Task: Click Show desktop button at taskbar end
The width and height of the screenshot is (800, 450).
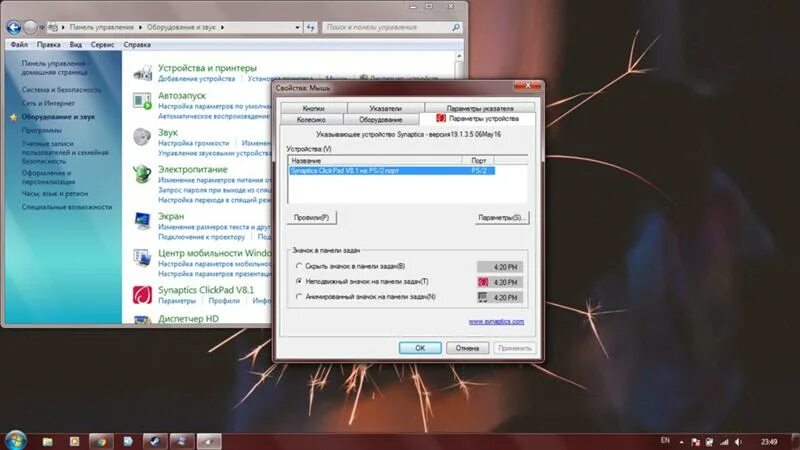Action: pyautogui.click(x=794, y=441)
